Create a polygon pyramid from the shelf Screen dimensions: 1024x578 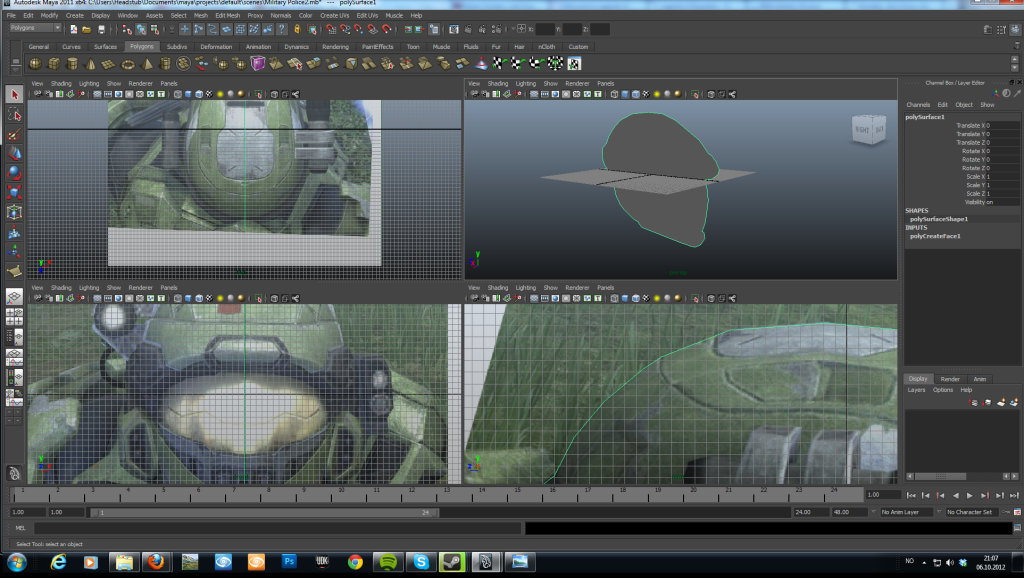coord(147,63)
